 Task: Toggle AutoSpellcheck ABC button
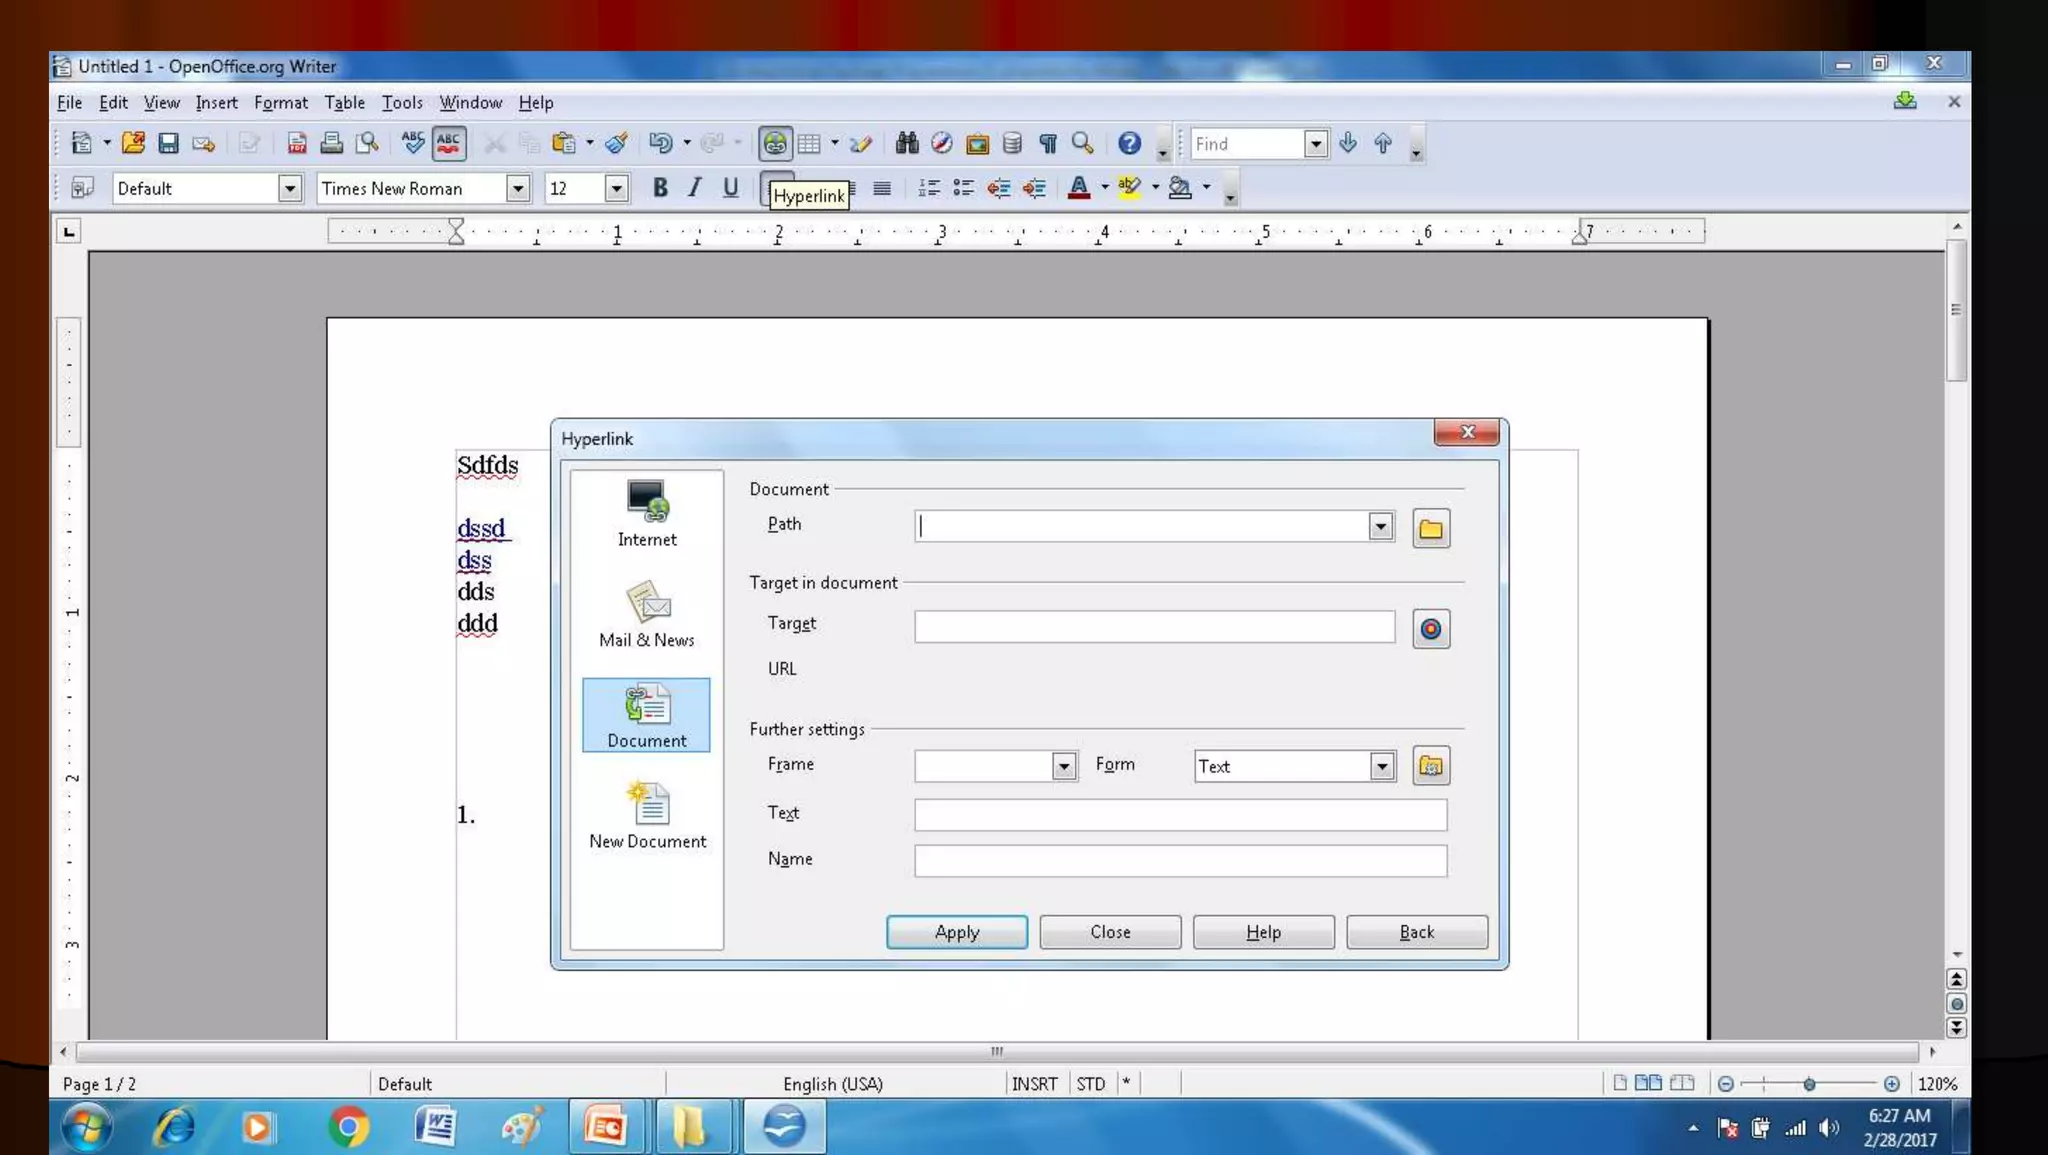448,144
